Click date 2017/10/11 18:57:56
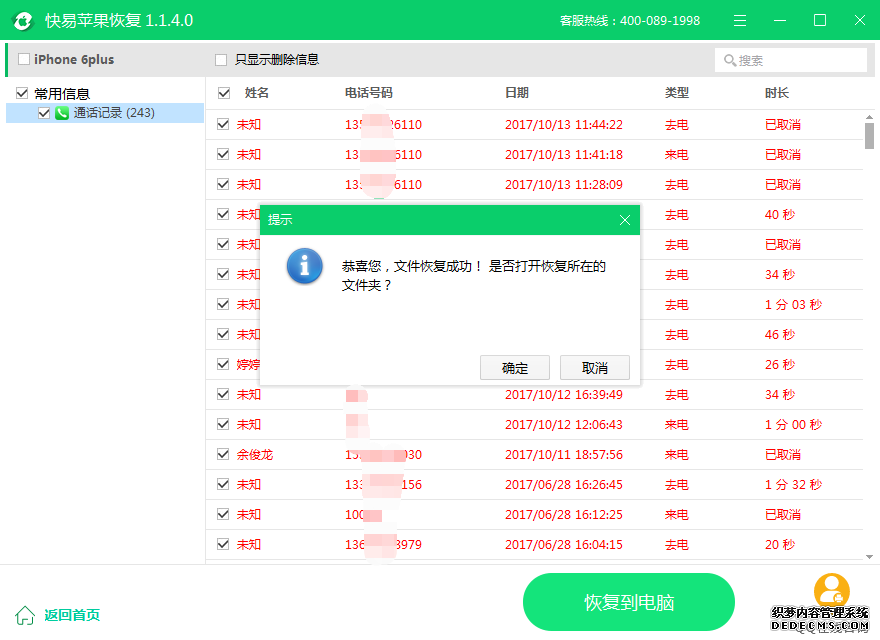The height and width of the screenshot is (640, 880). click(563, 455)
